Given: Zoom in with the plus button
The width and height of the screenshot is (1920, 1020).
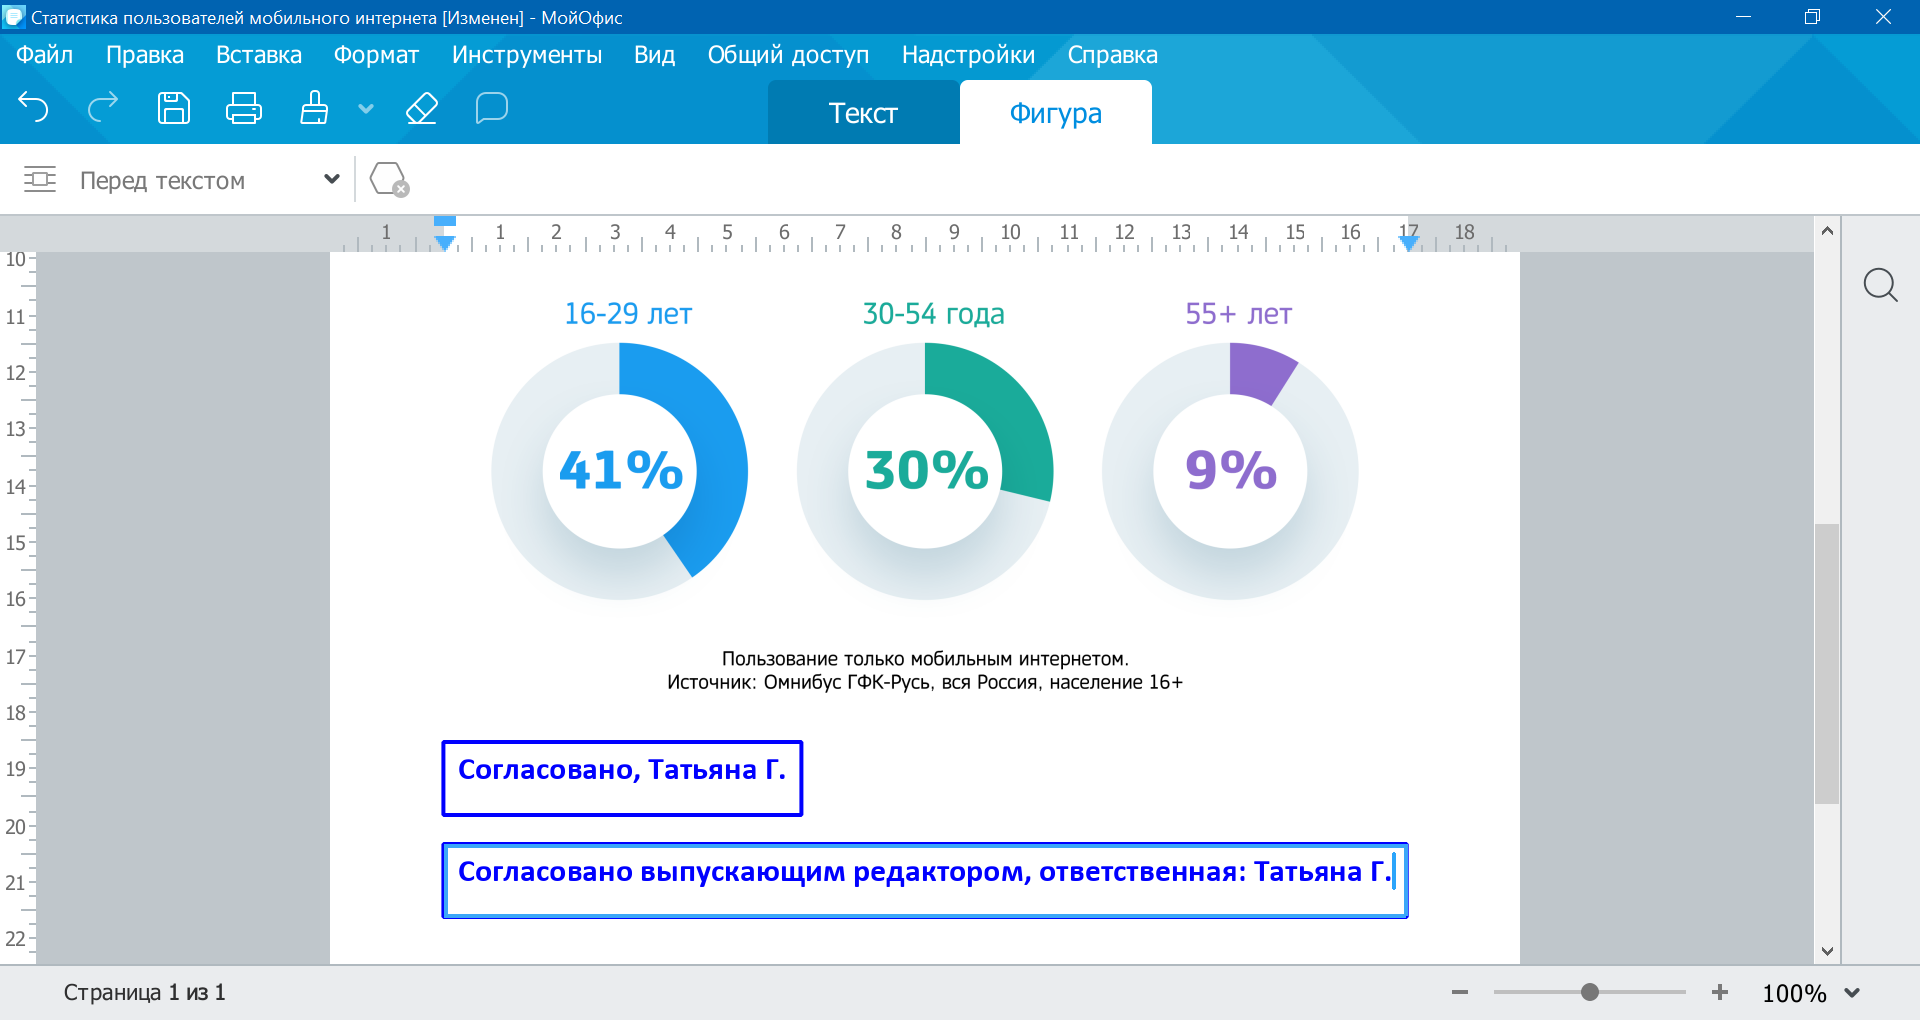Looking at the screenshot, I should (1720, 992).
